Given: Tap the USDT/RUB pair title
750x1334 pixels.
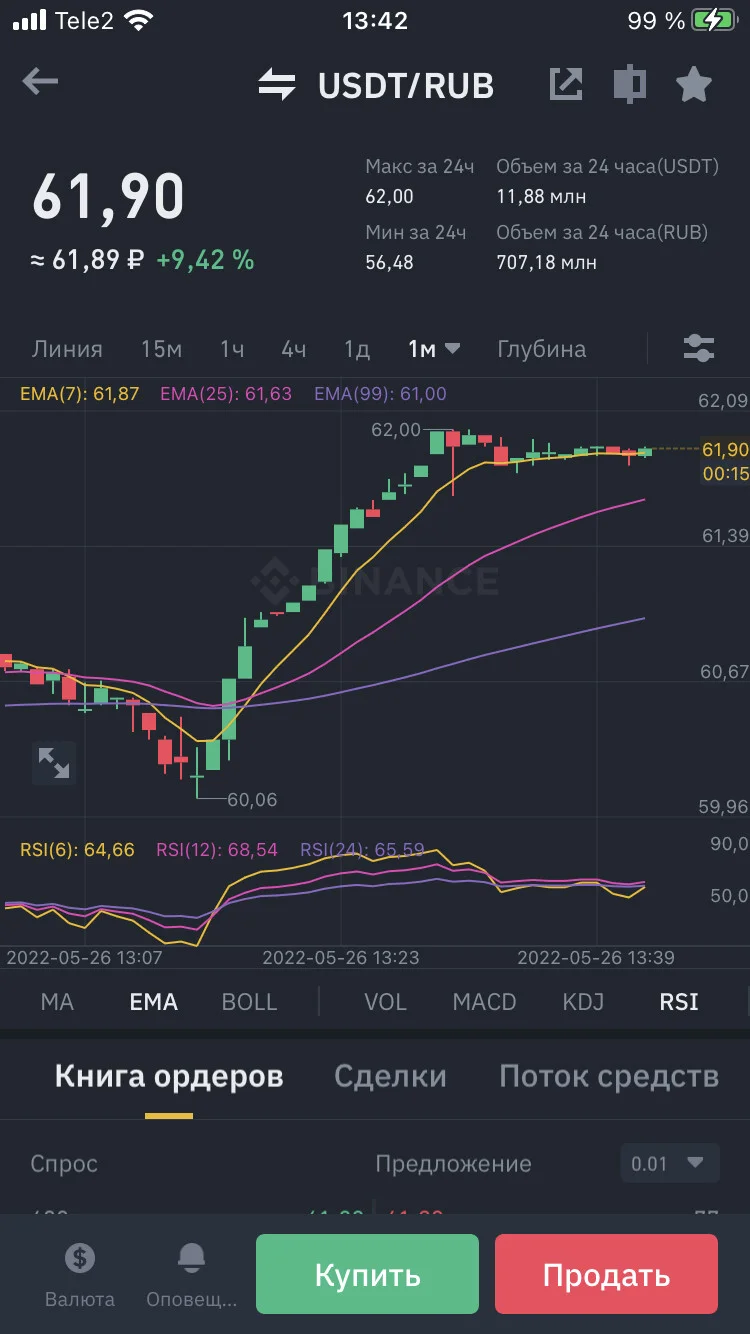Looking at the screenshot, I should click(406, 86).
